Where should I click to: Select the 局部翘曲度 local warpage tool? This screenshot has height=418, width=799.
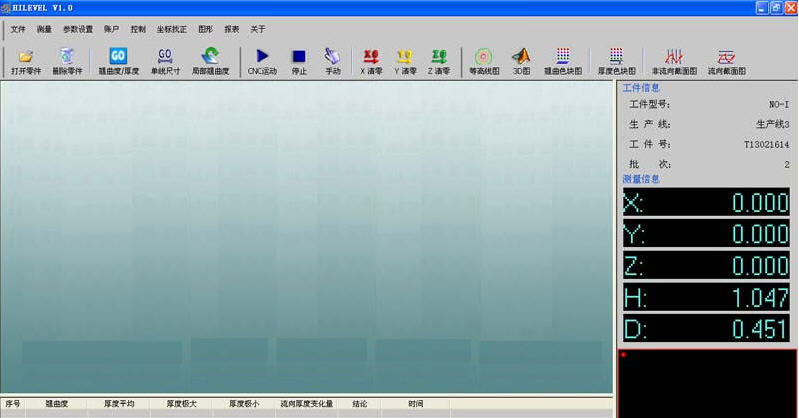point(210,62)
